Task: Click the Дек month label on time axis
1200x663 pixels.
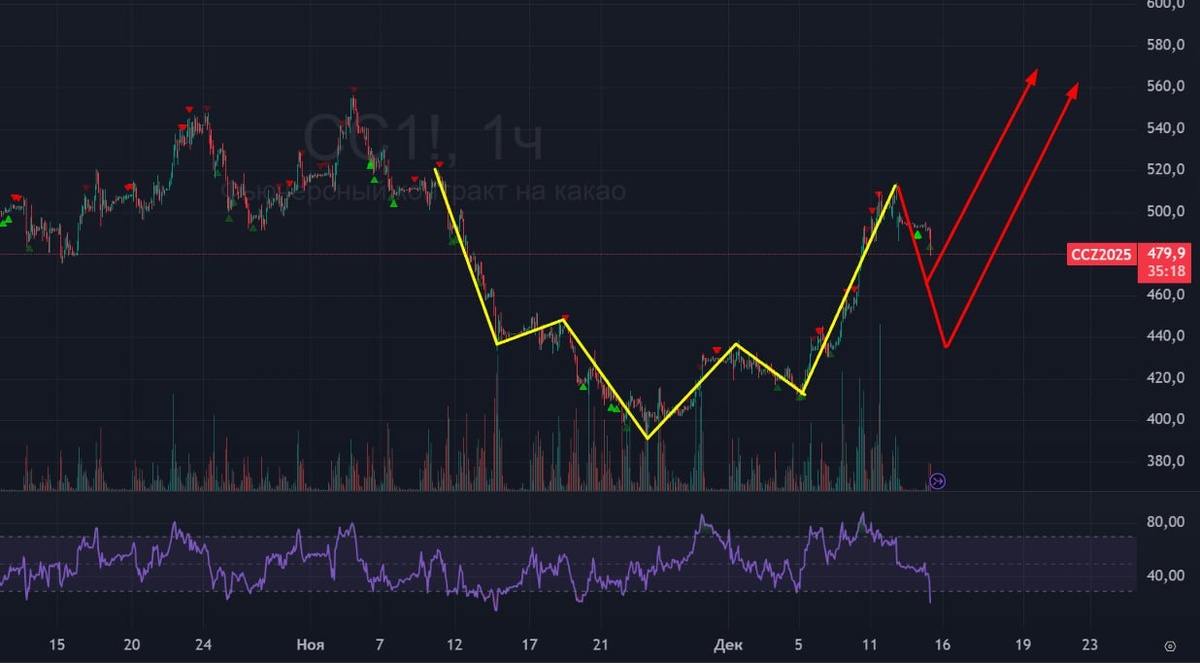Action: 728,644
